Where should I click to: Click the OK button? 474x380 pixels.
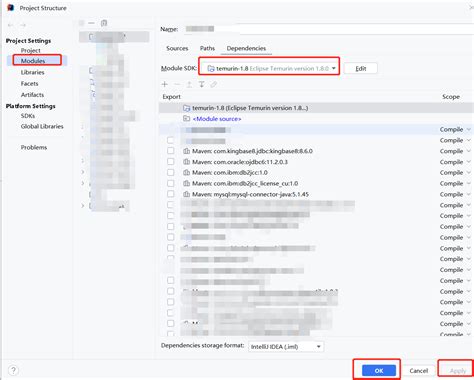point(379,371)
